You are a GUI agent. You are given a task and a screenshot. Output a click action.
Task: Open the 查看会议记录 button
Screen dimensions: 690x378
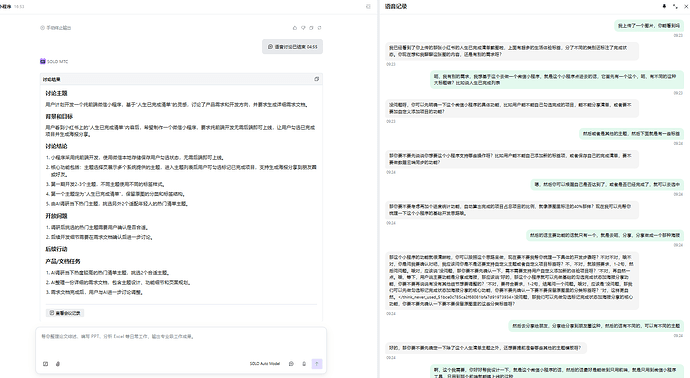(x=65, y=313)
